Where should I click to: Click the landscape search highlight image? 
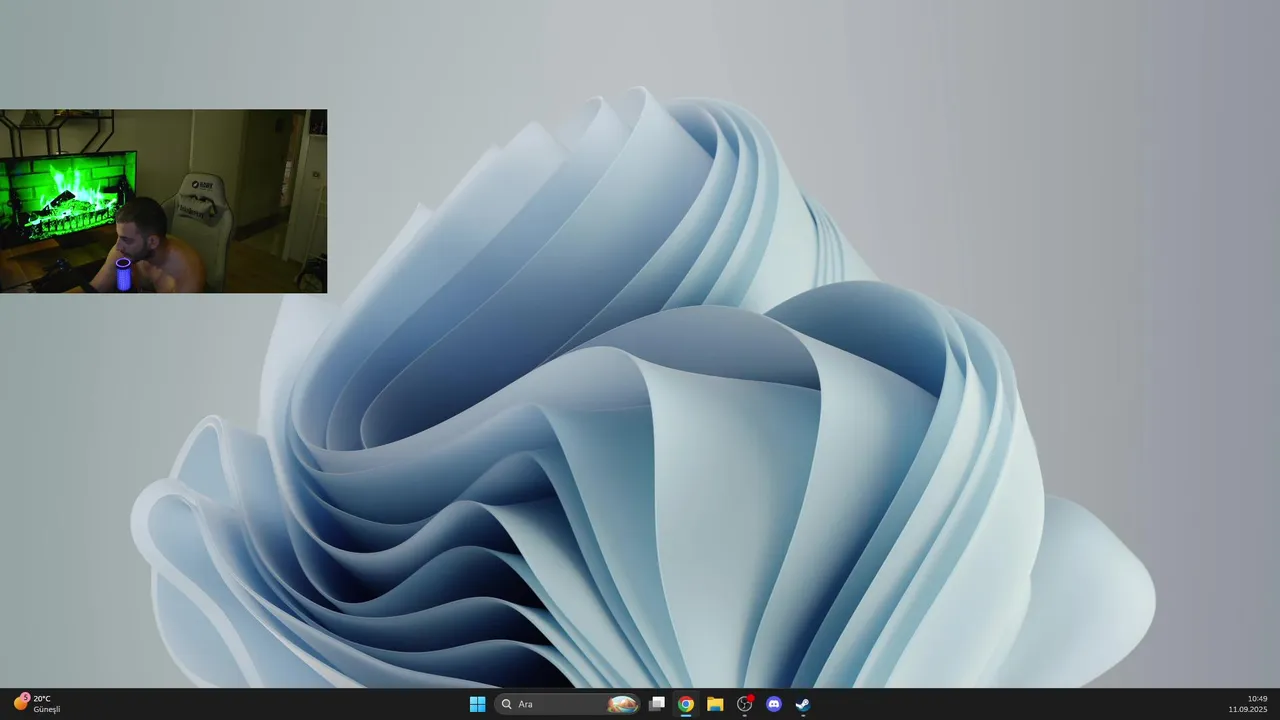pyautogui.click(x=622, y=704)
